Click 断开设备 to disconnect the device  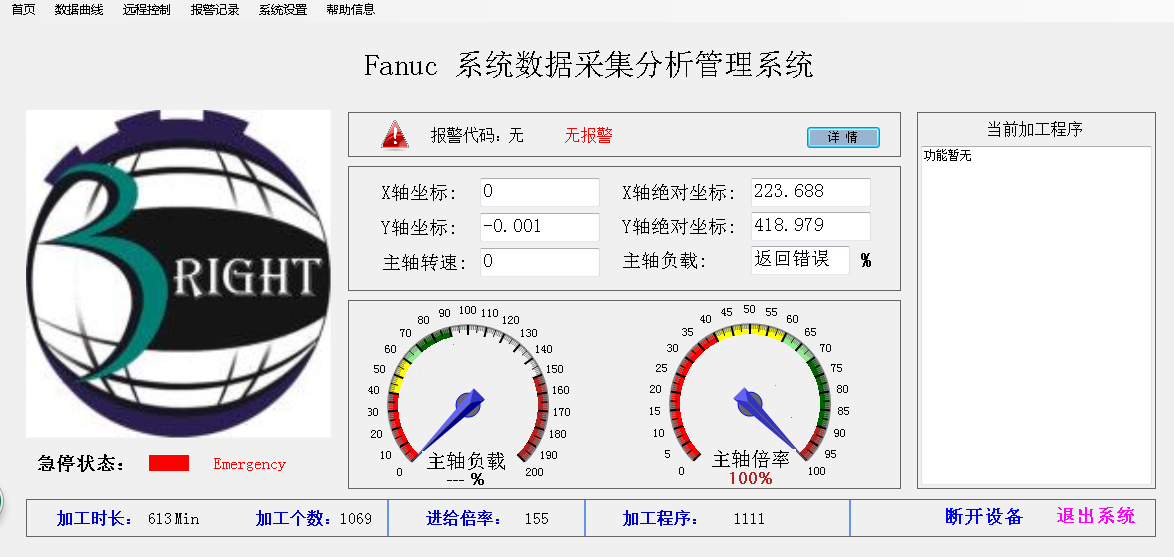click(x=984, y=517)
